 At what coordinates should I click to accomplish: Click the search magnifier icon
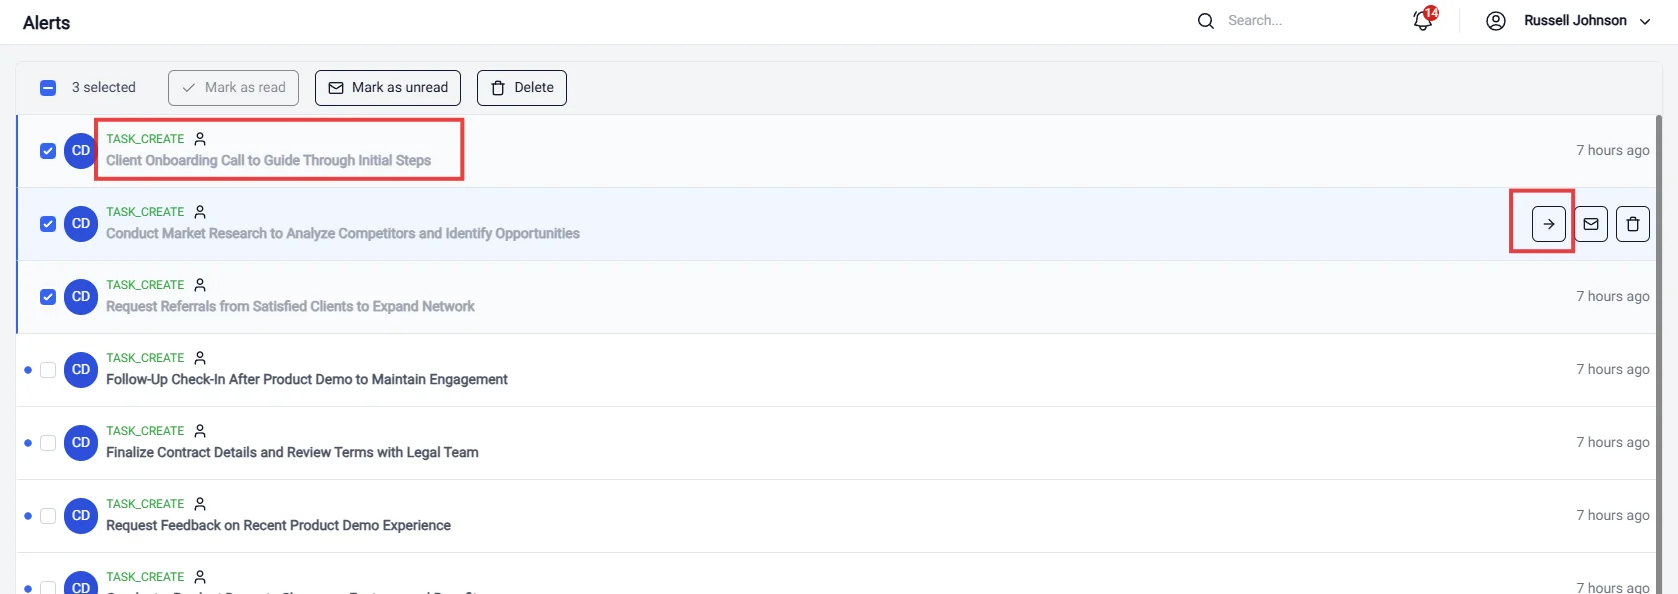click(x=1206, y=21)
